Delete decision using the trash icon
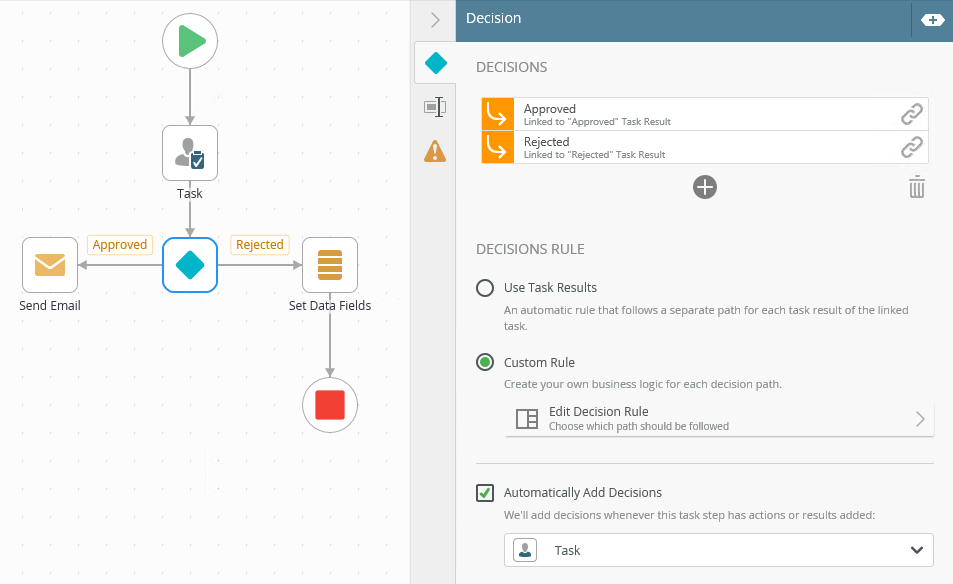 pyautogui.click(x=916, y=187)
